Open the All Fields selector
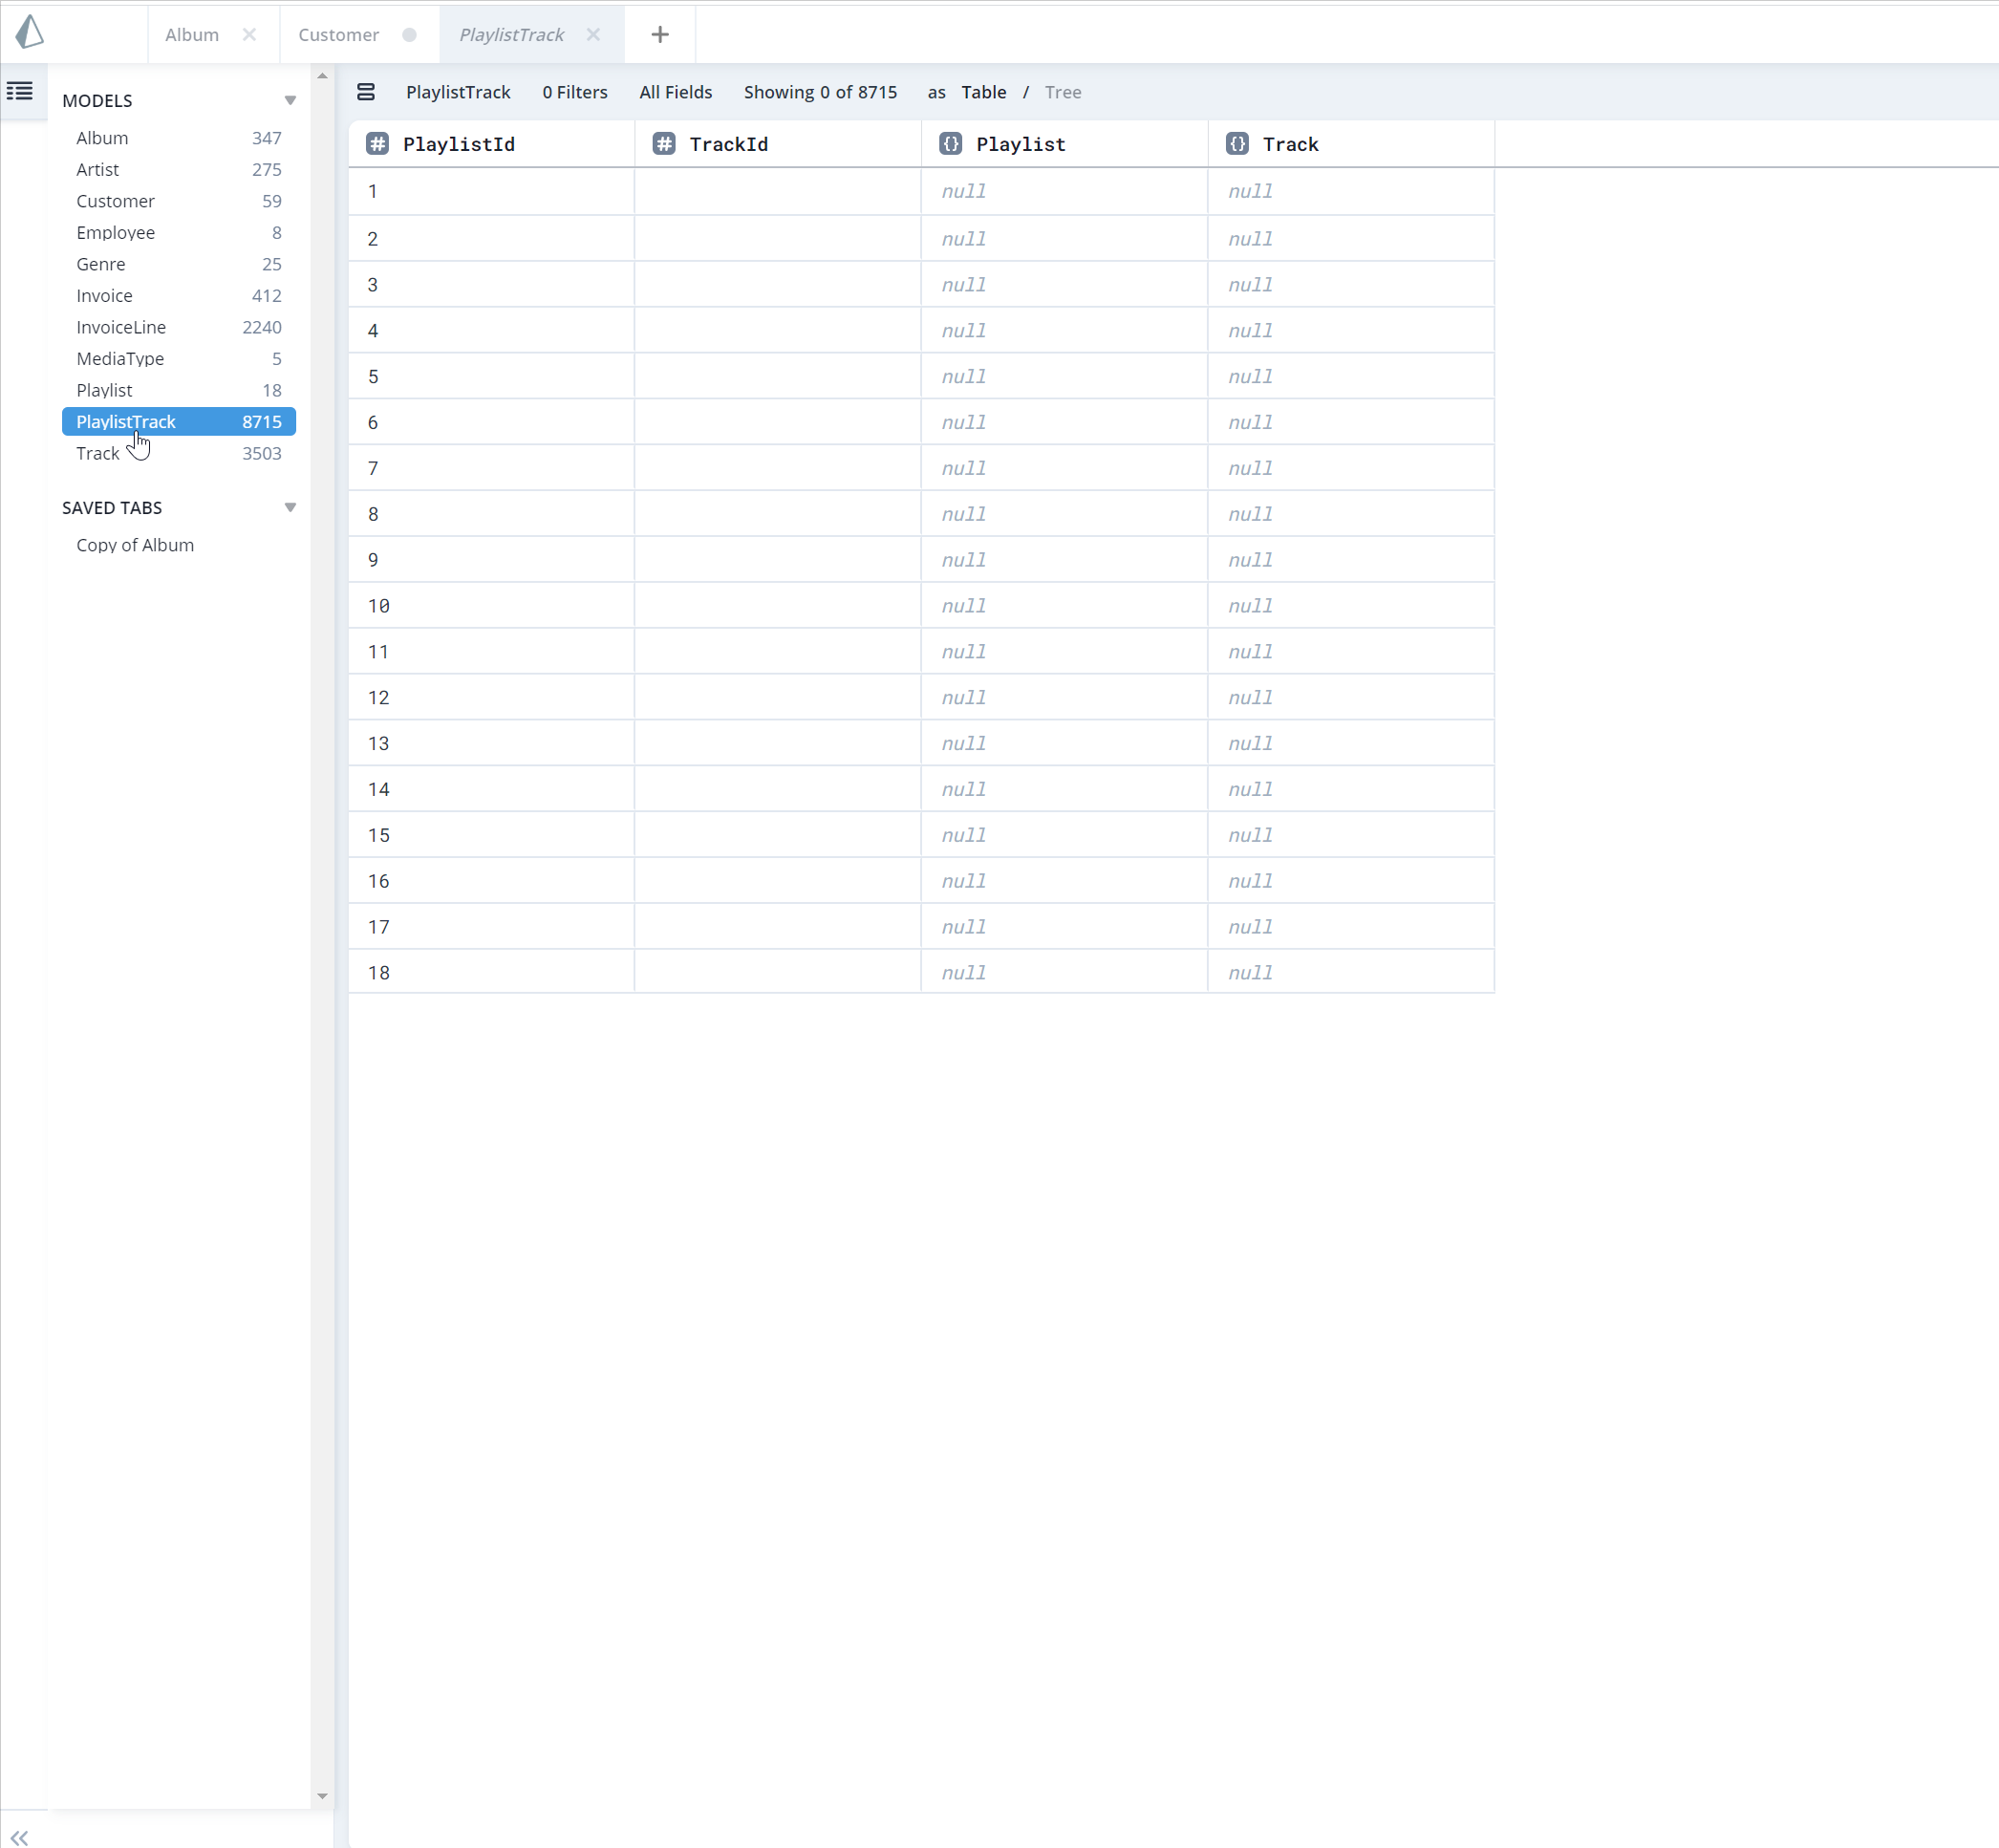The width and height of the screenshot is (1999, 1848). tap(675, 92)
